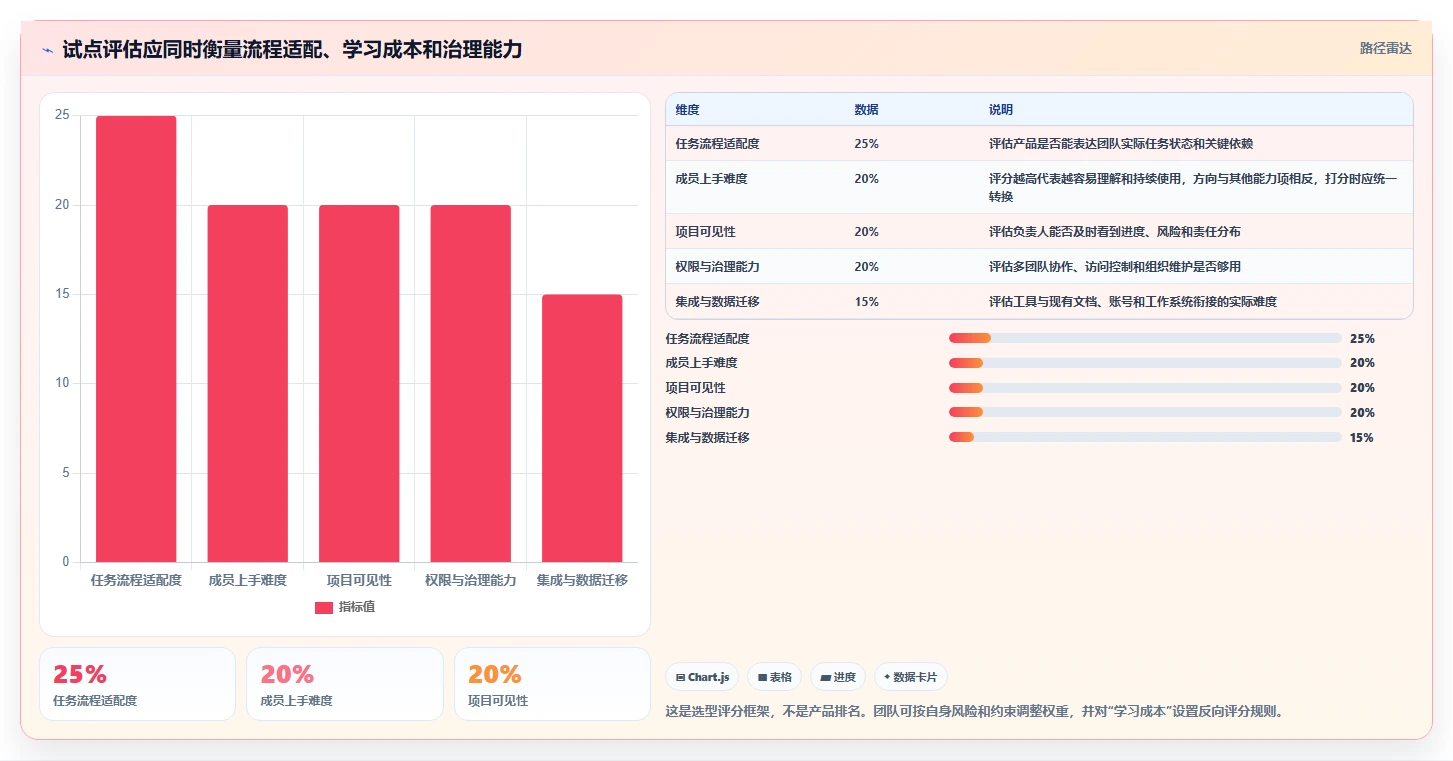Click the 评估多团队协作 description cell
The image size is (1453, 761).
(1196, 266)
